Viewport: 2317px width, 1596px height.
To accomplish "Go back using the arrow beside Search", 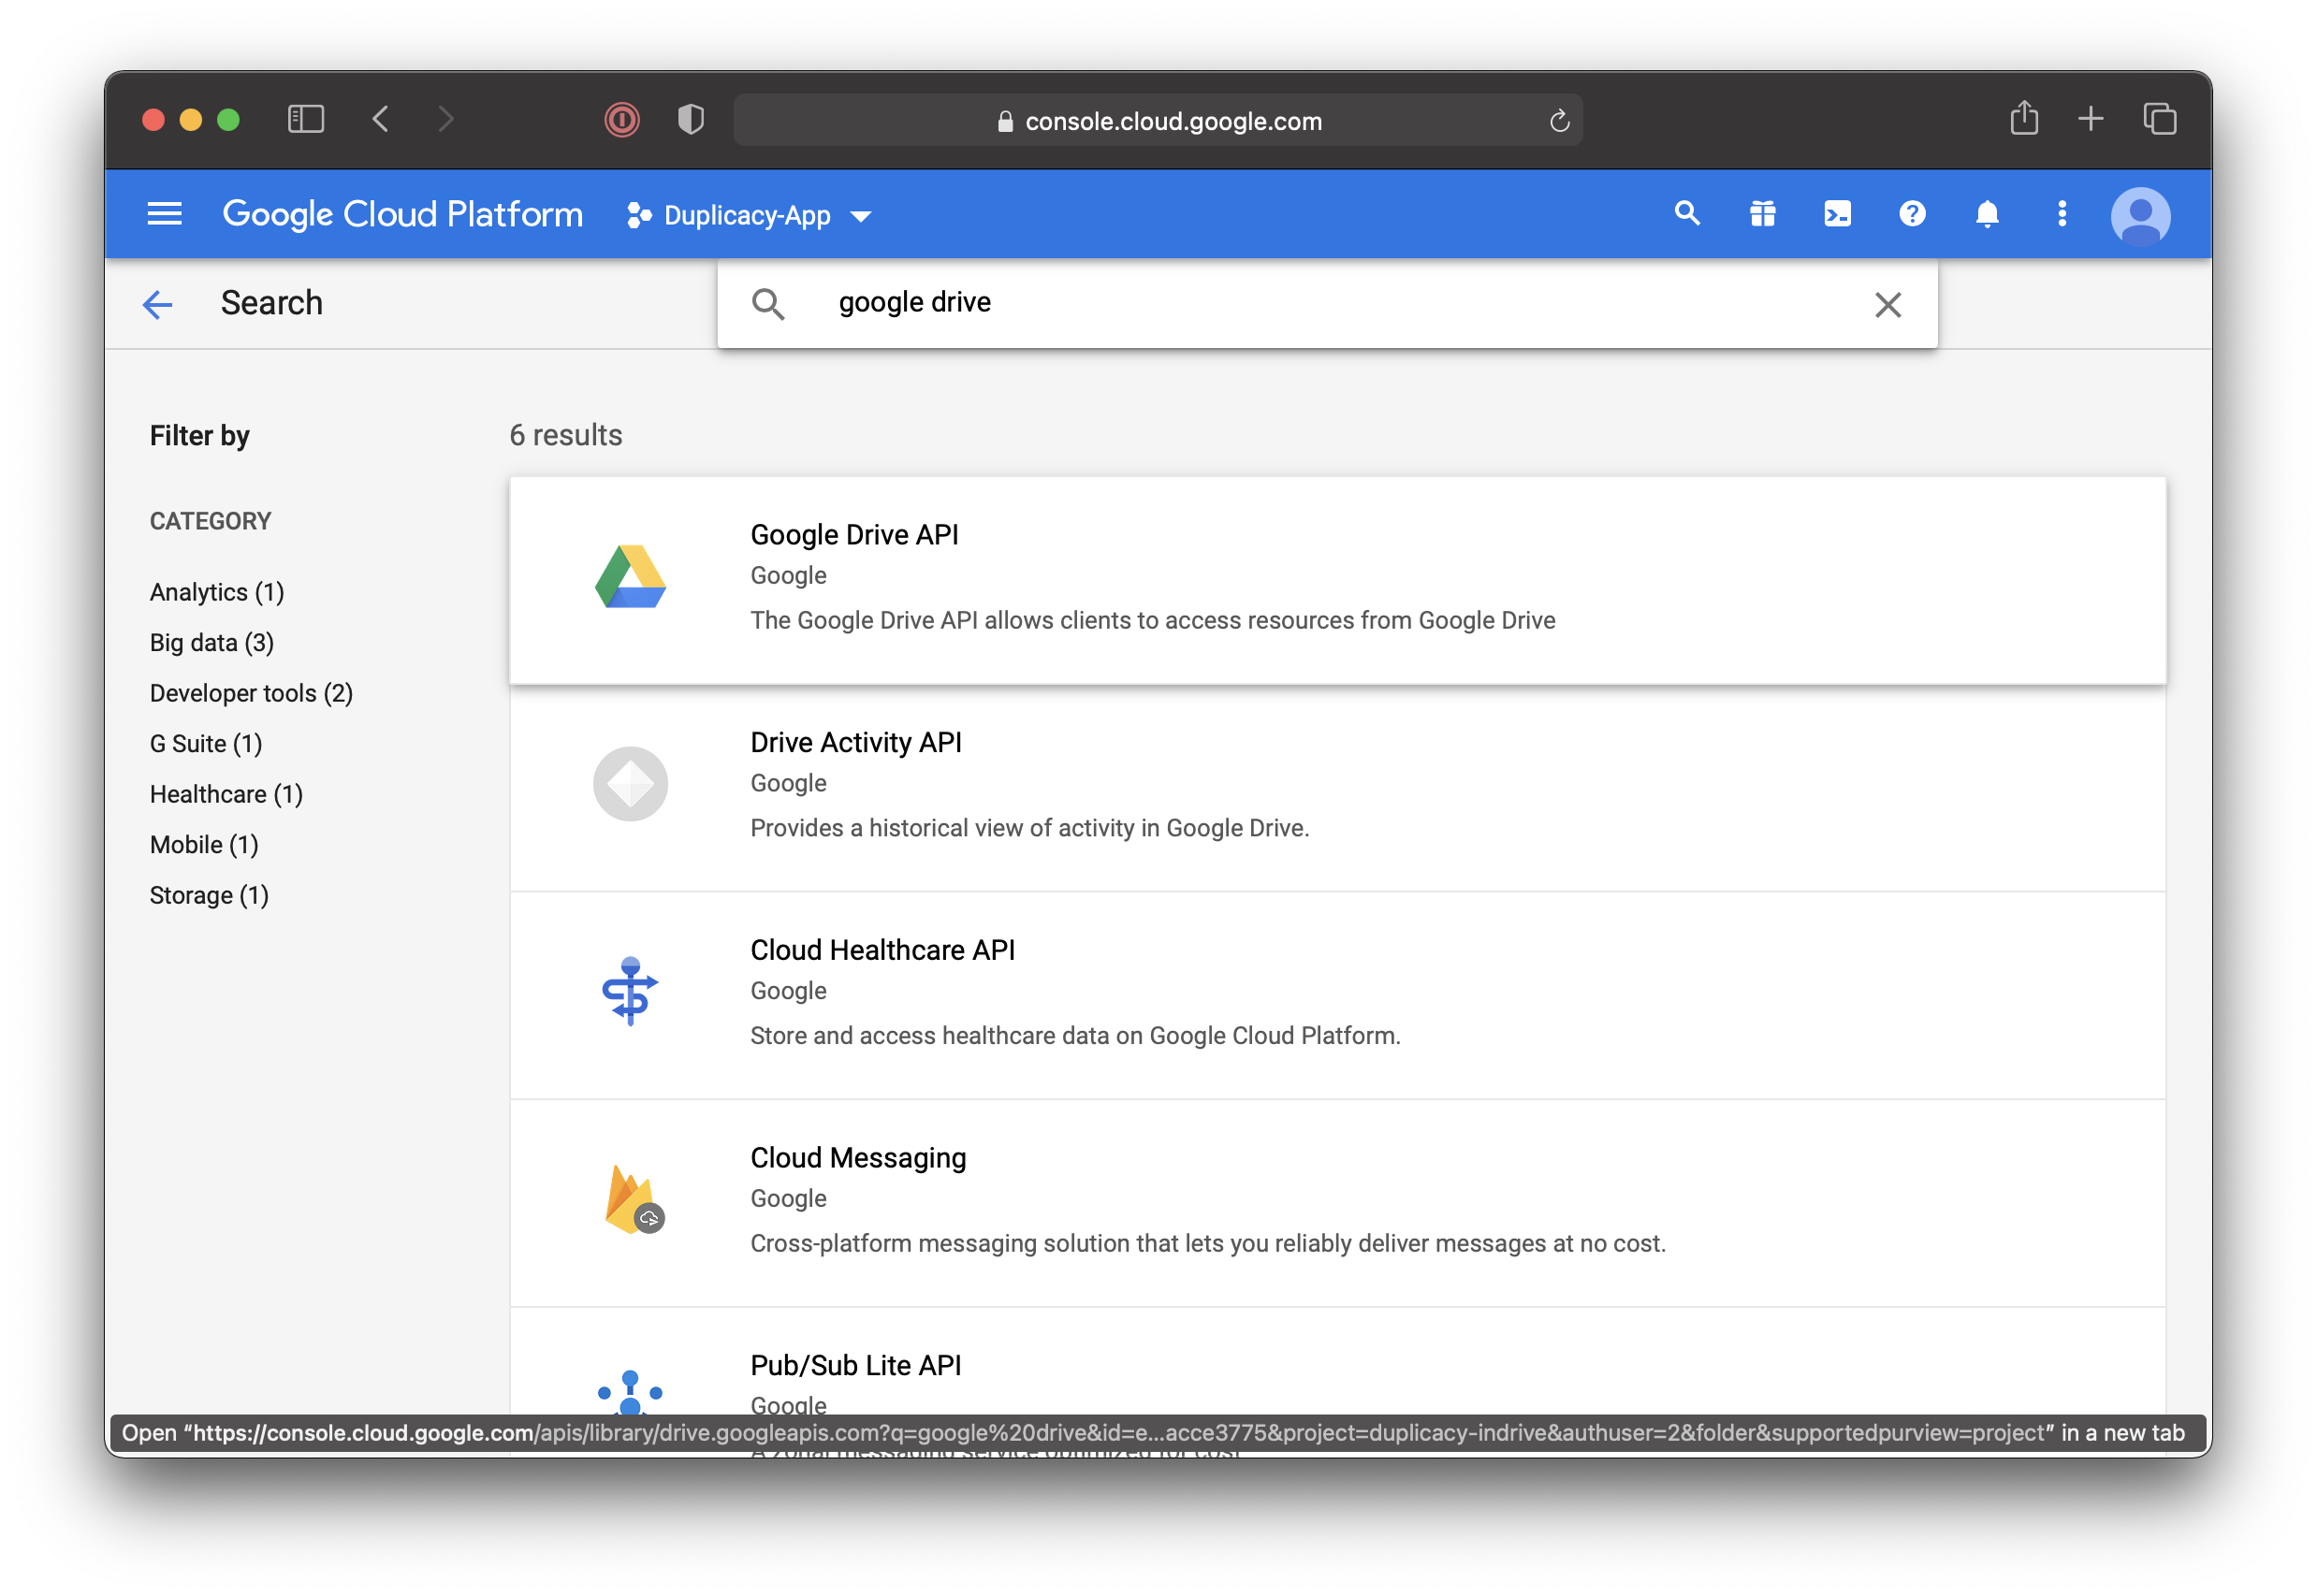I will (157, 304).
